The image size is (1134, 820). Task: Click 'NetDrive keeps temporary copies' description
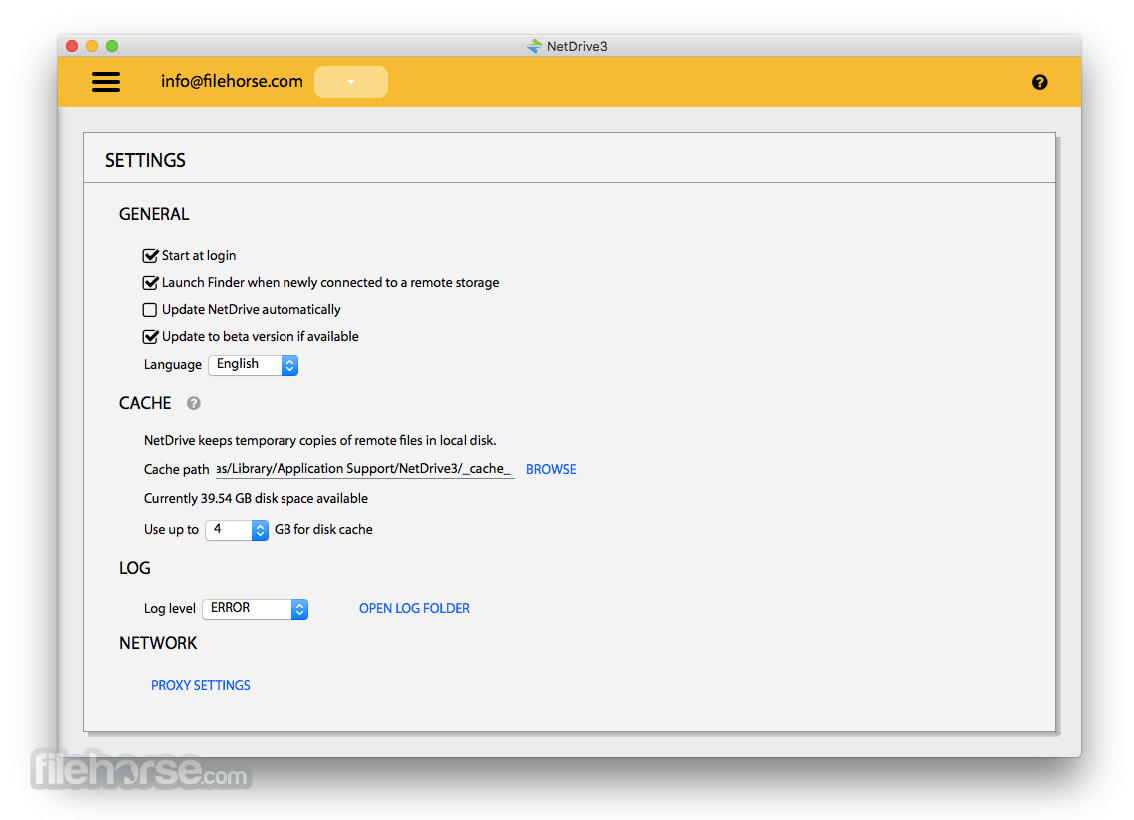click(320, 440)
